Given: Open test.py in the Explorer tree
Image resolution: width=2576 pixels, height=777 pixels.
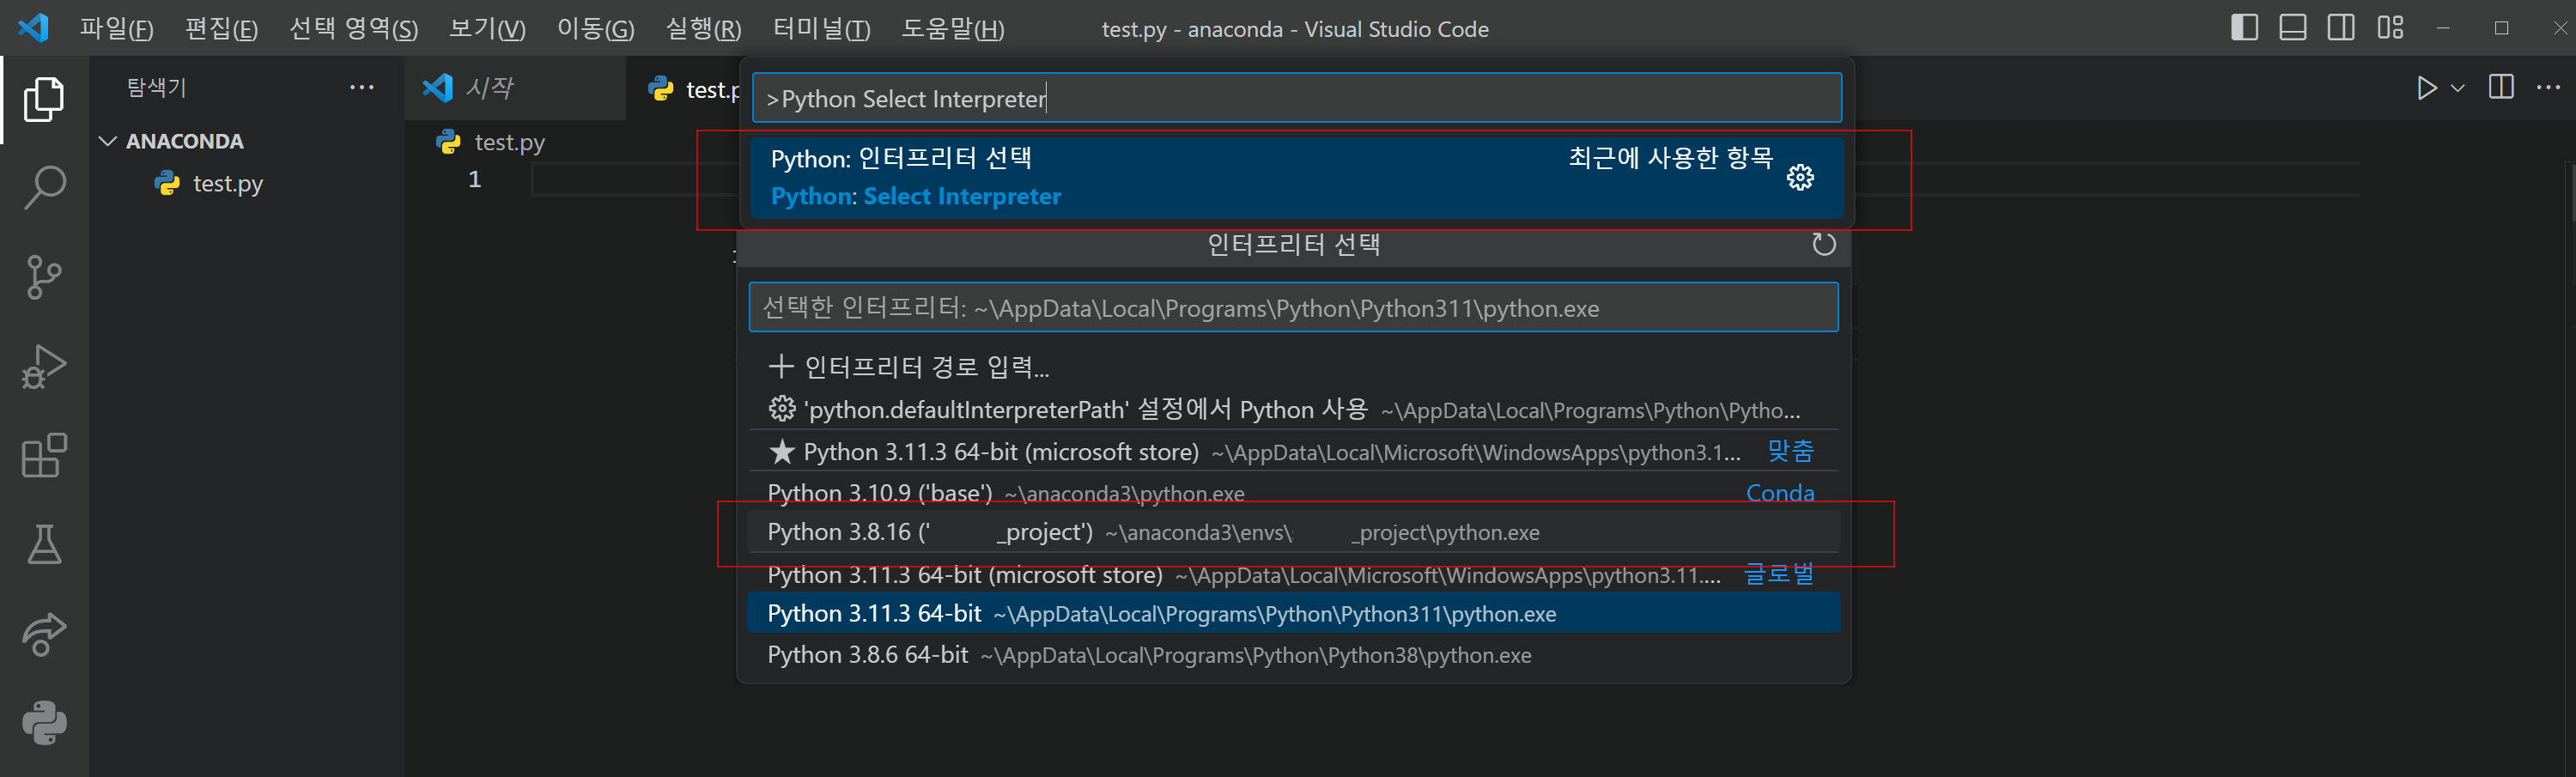Looking at the screenshot, I should tap(228, 184).
